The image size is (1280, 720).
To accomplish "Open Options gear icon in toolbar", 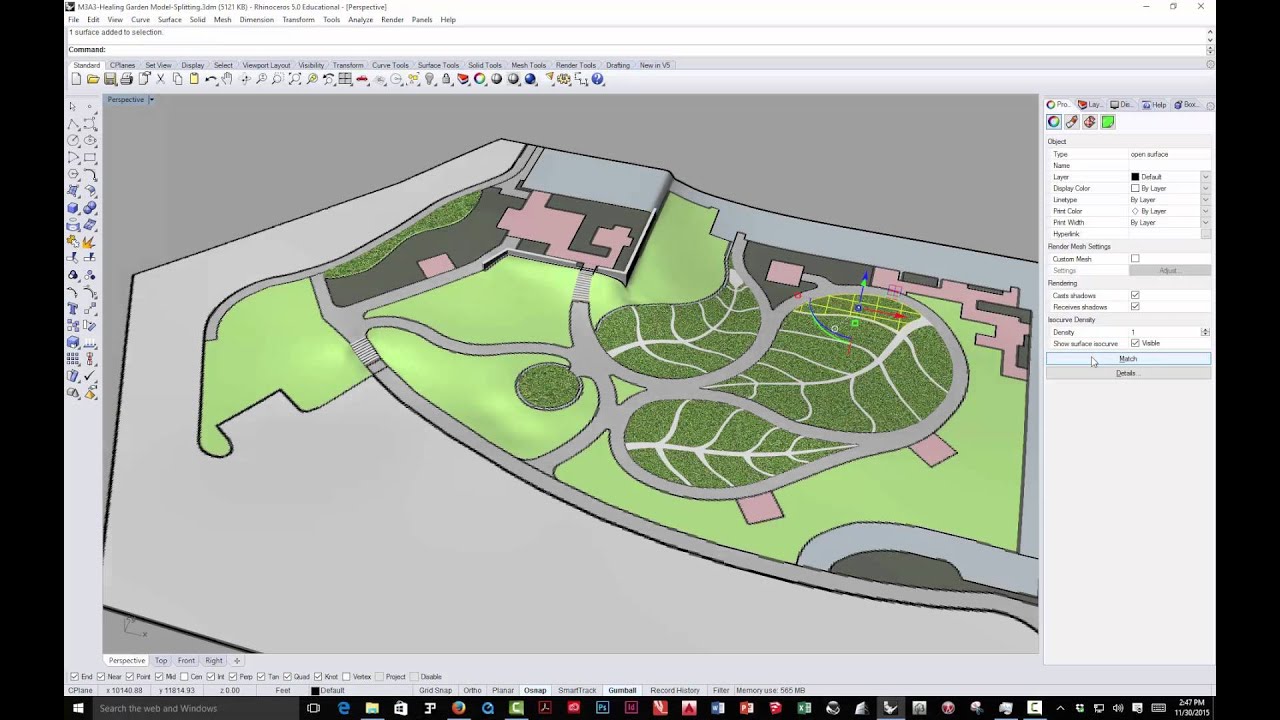I will pos(563,79).
